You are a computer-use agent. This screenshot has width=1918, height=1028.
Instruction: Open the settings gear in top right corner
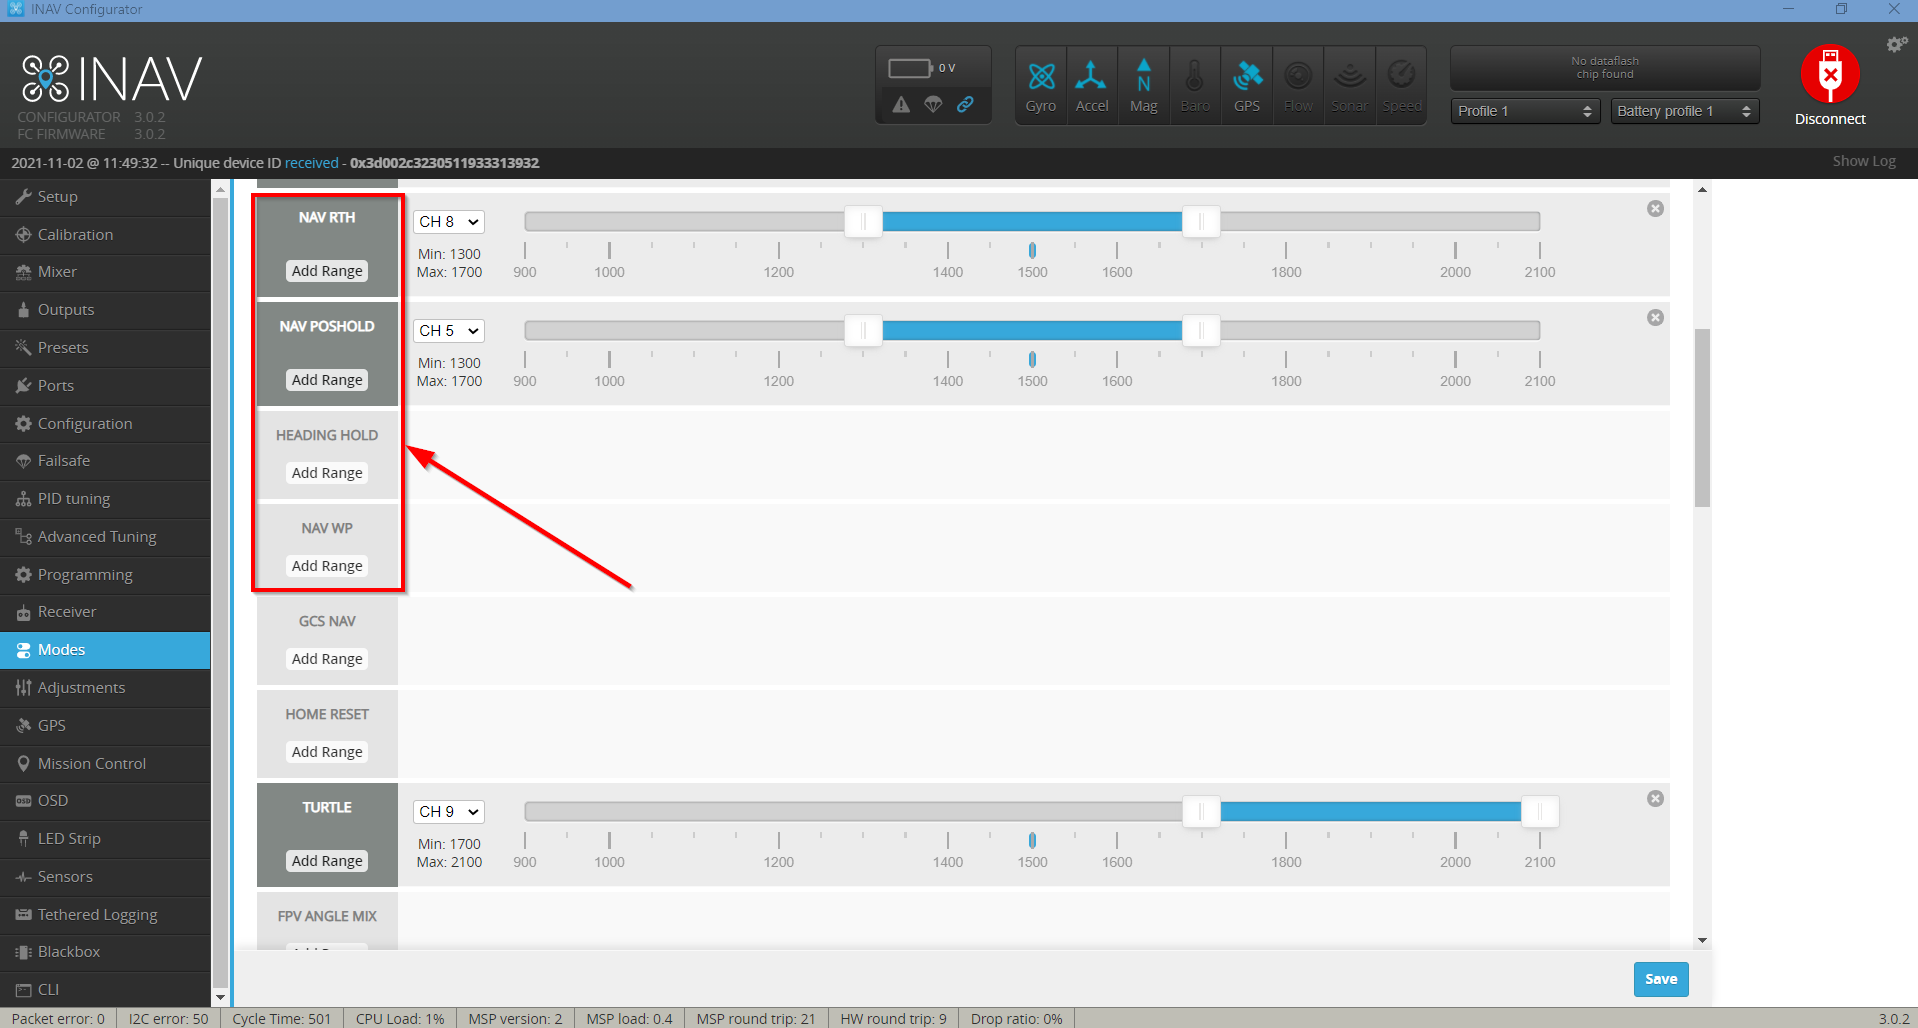click(1897, 44)
